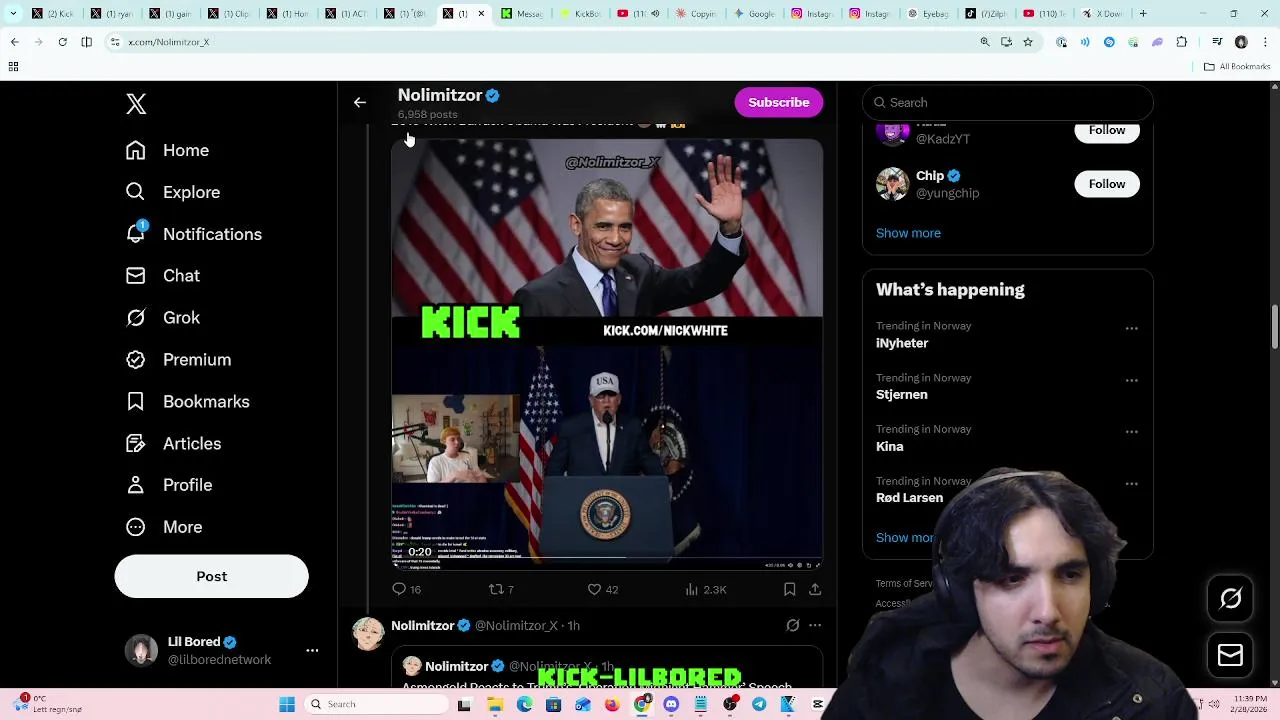
Task: Click the Post button
Action: (x=211, y=576)
